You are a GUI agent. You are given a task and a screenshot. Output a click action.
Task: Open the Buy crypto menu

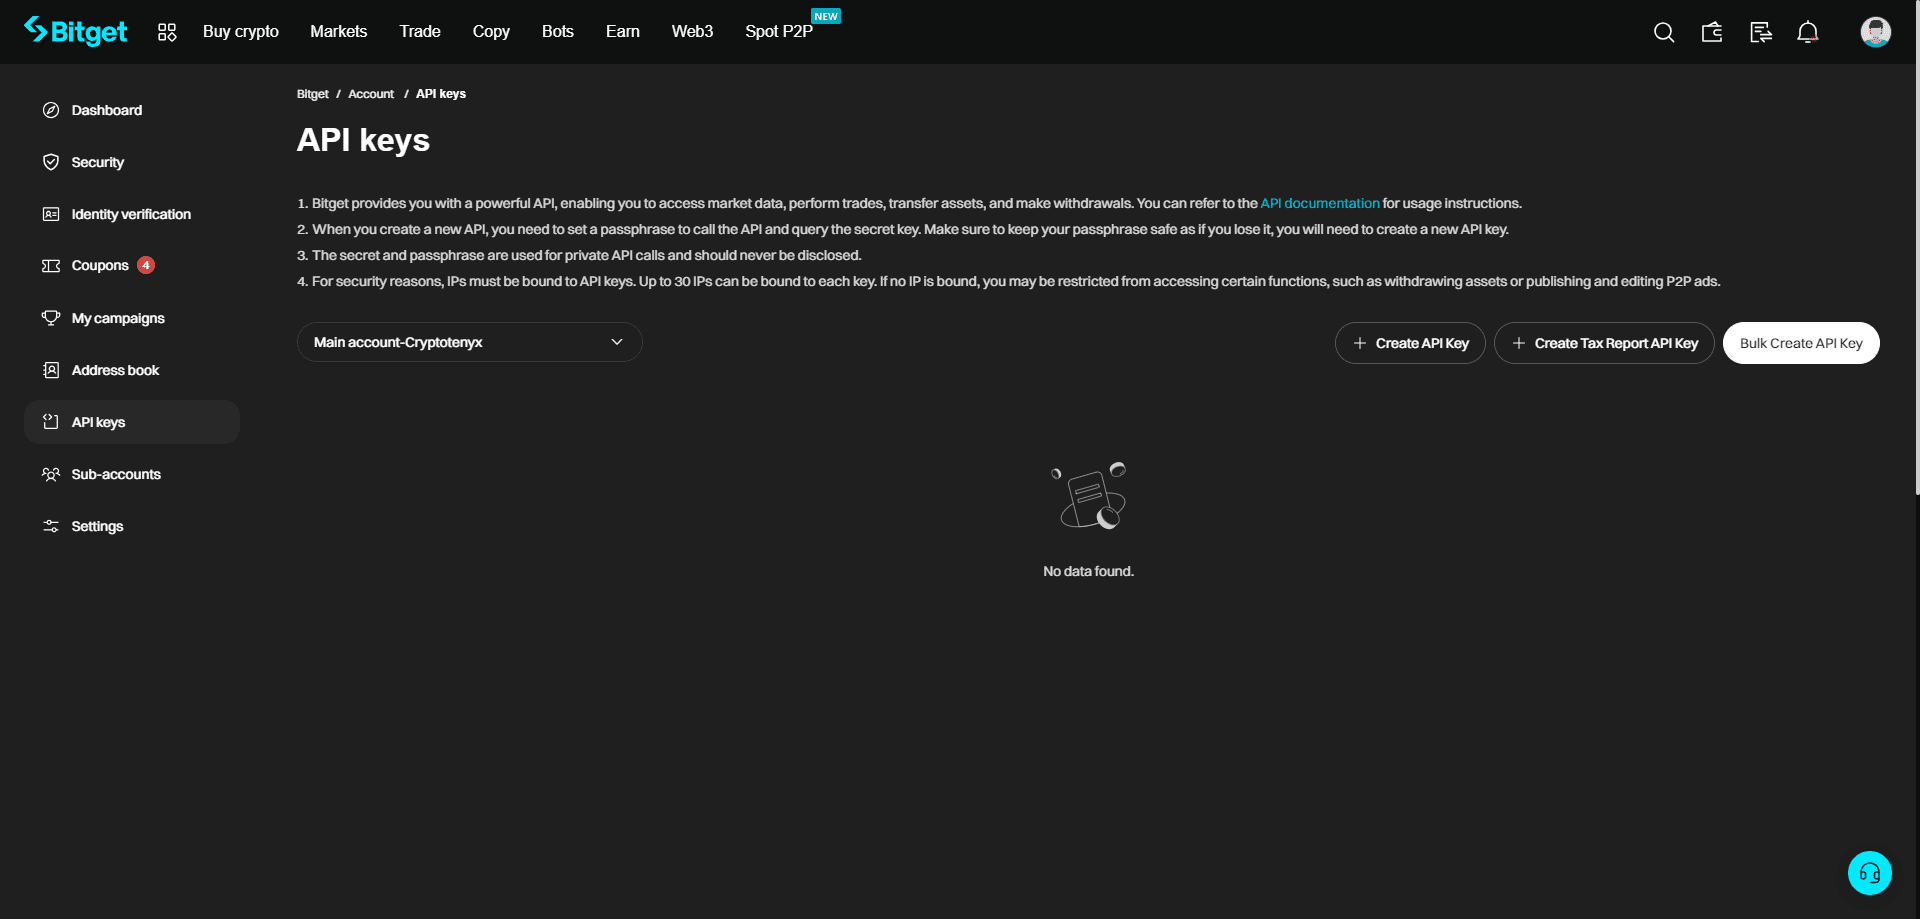click(241, 32)
